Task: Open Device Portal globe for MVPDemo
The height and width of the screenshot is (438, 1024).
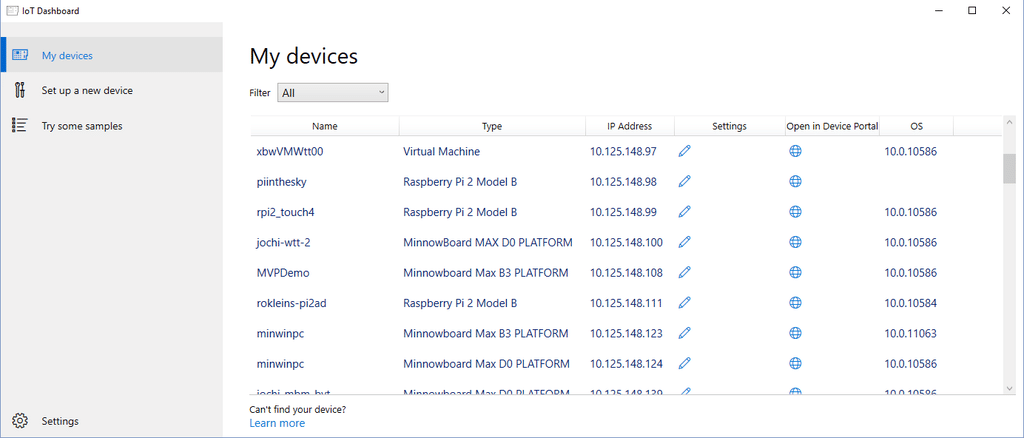Action: click(x=795, y=272)
